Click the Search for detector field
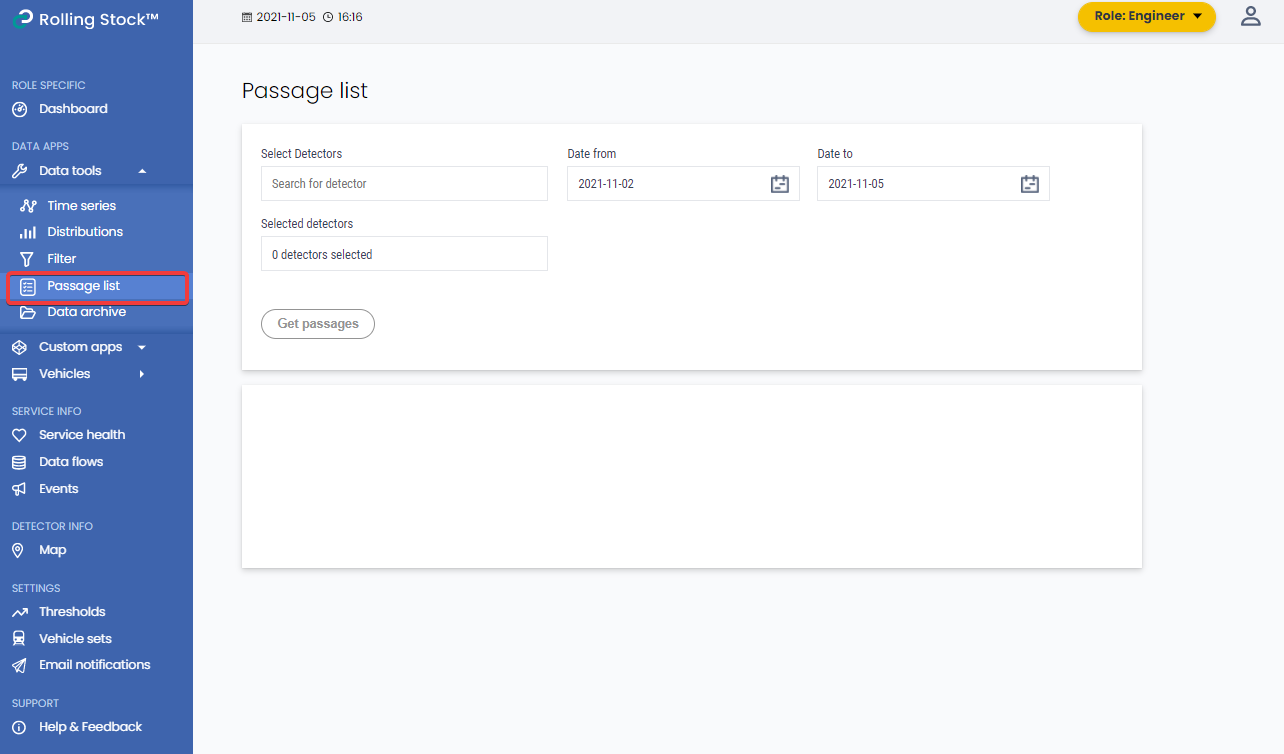The image size is (1284, 754). [404, 184]
